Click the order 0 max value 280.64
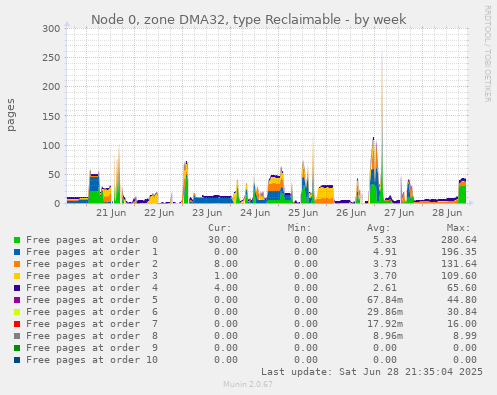The image size is (497, 395). tap(459, 240)
